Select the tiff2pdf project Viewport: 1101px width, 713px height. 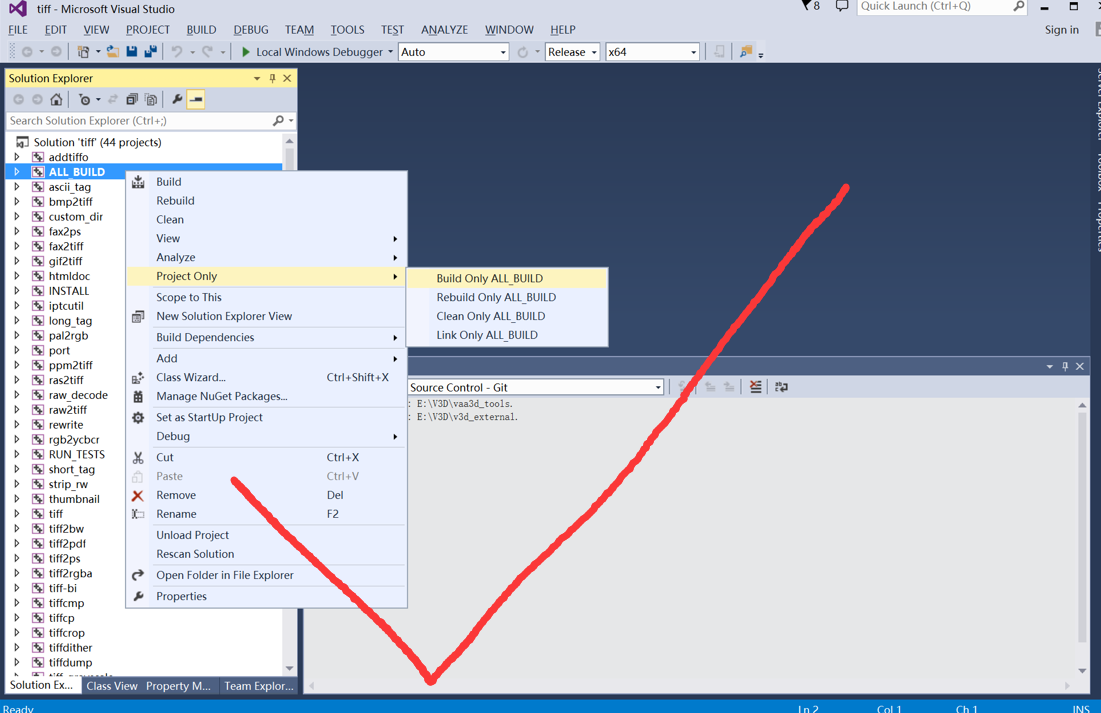[x=67, y=544]
